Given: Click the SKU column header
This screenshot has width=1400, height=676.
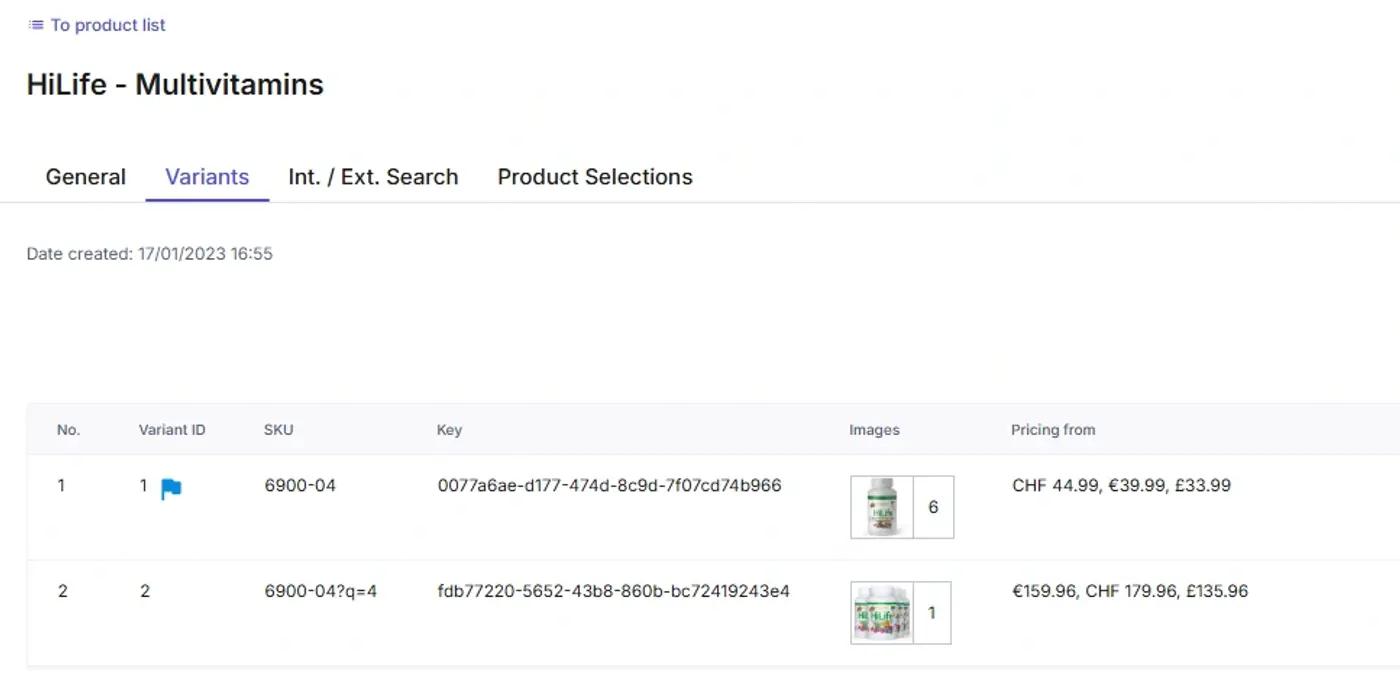Looking at the screenshot, I should 279,430.
